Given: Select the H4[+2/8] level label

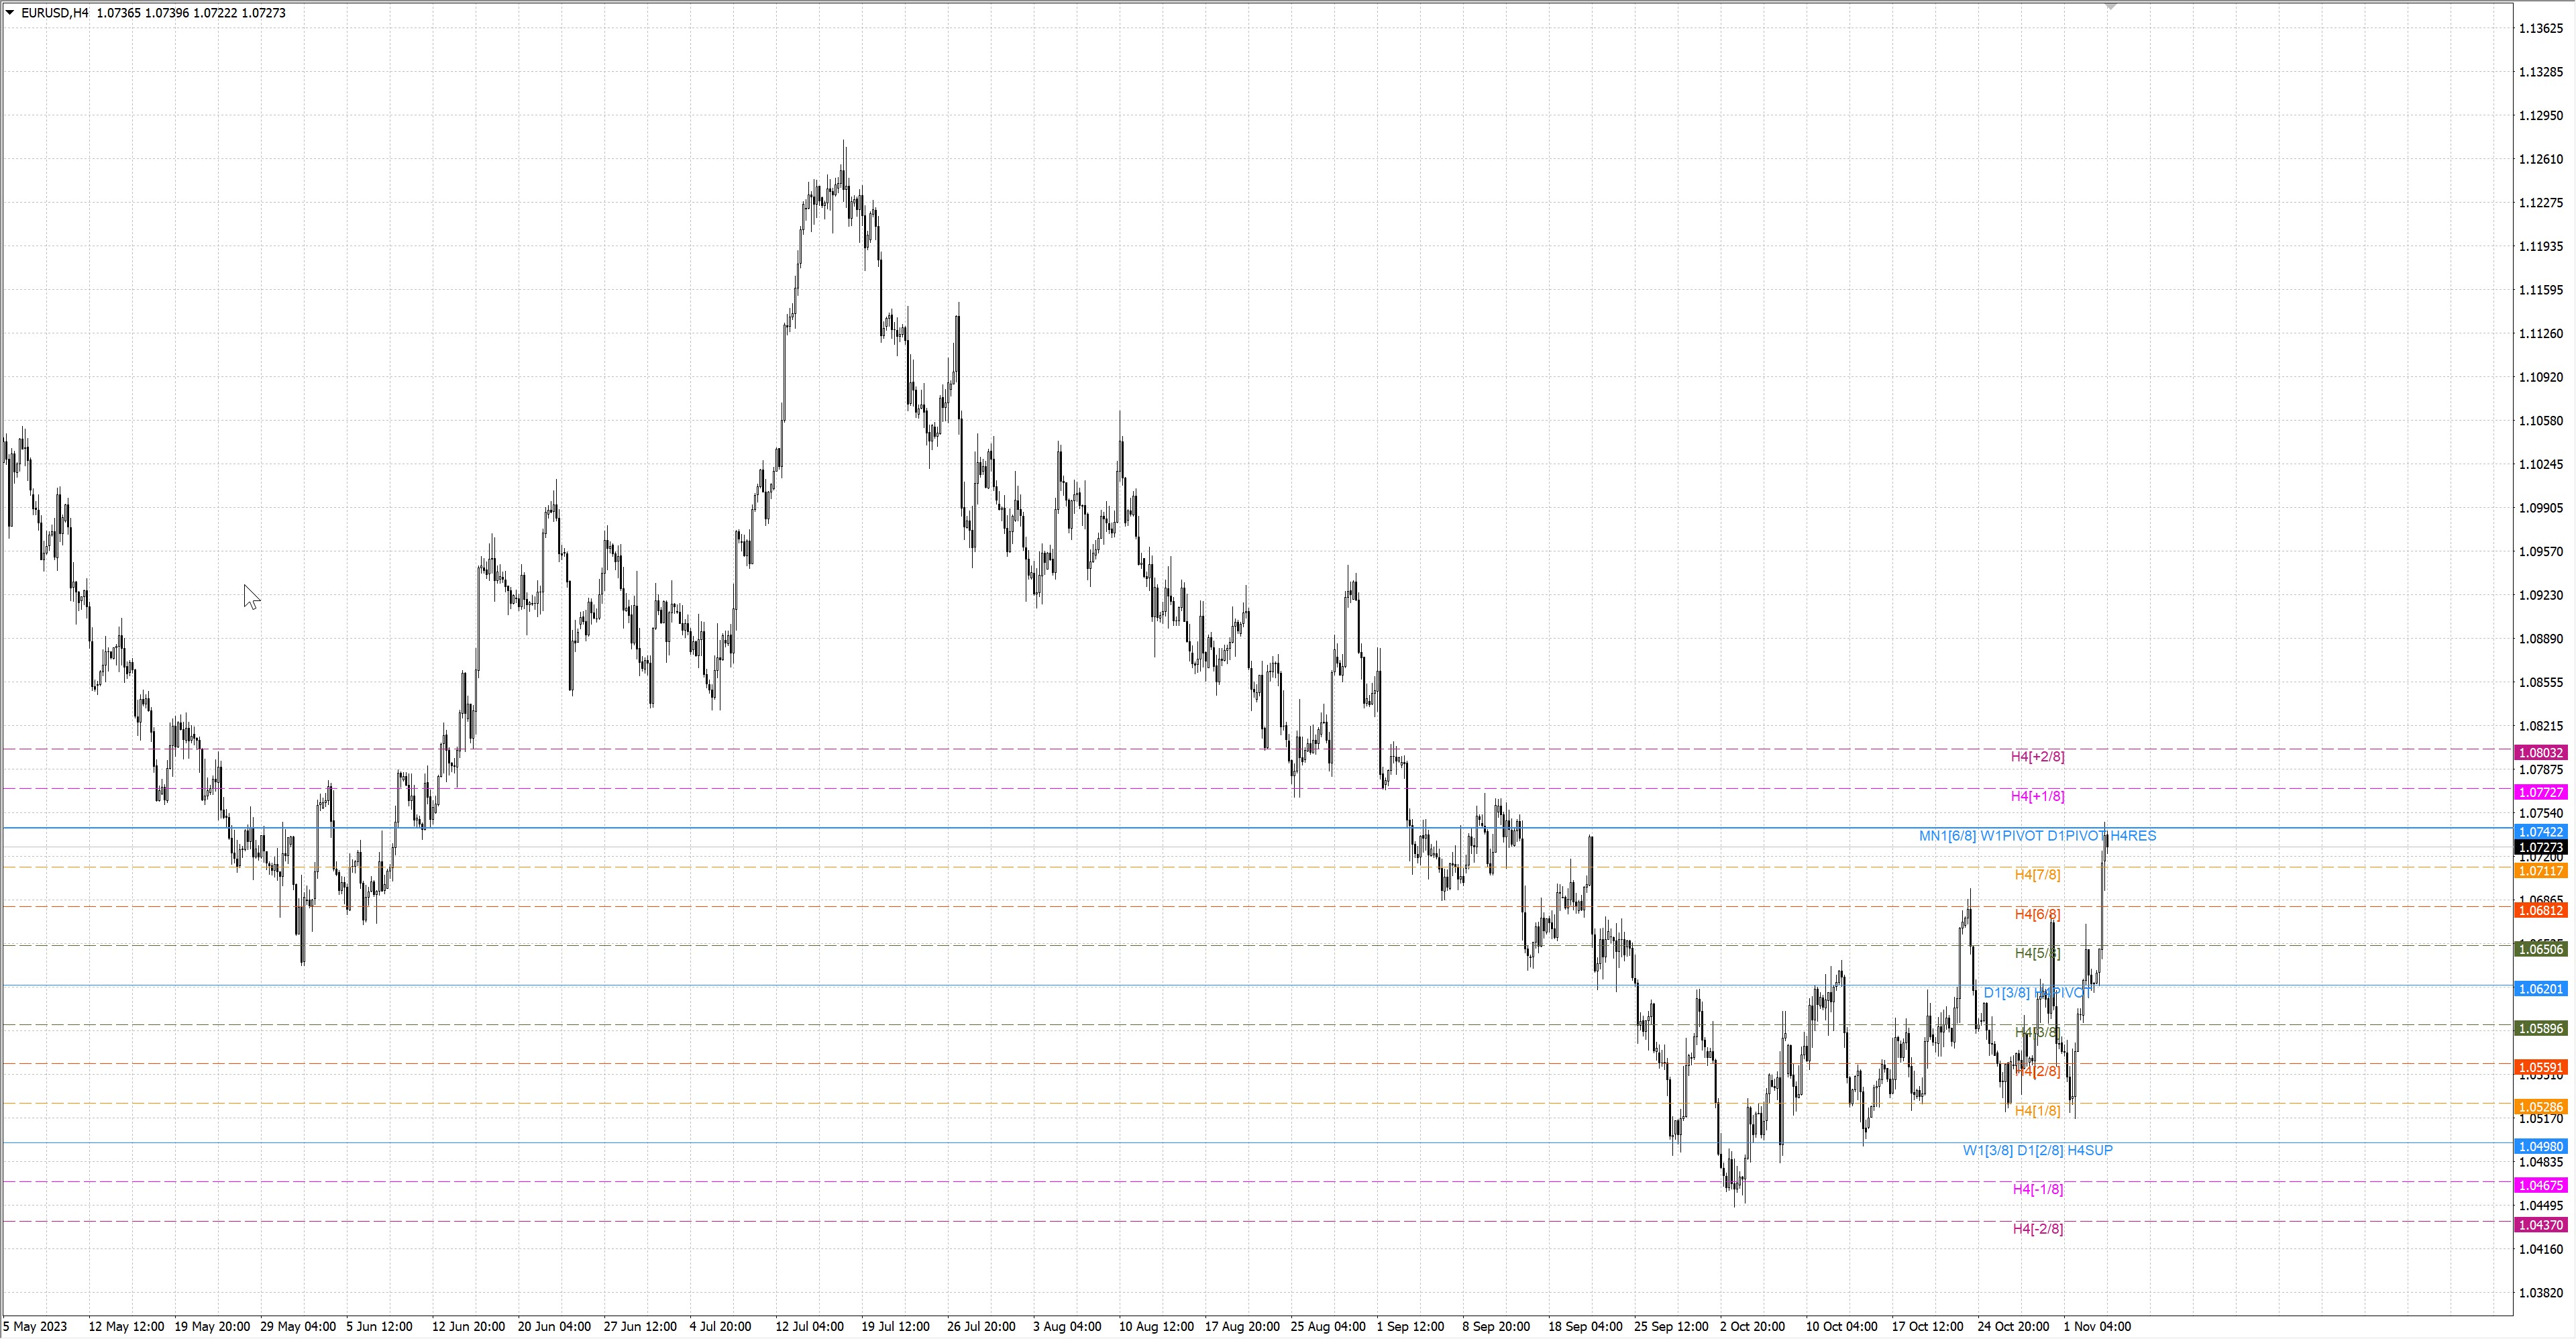Looking at the screenshot, I should click(x=2037, y=757).
